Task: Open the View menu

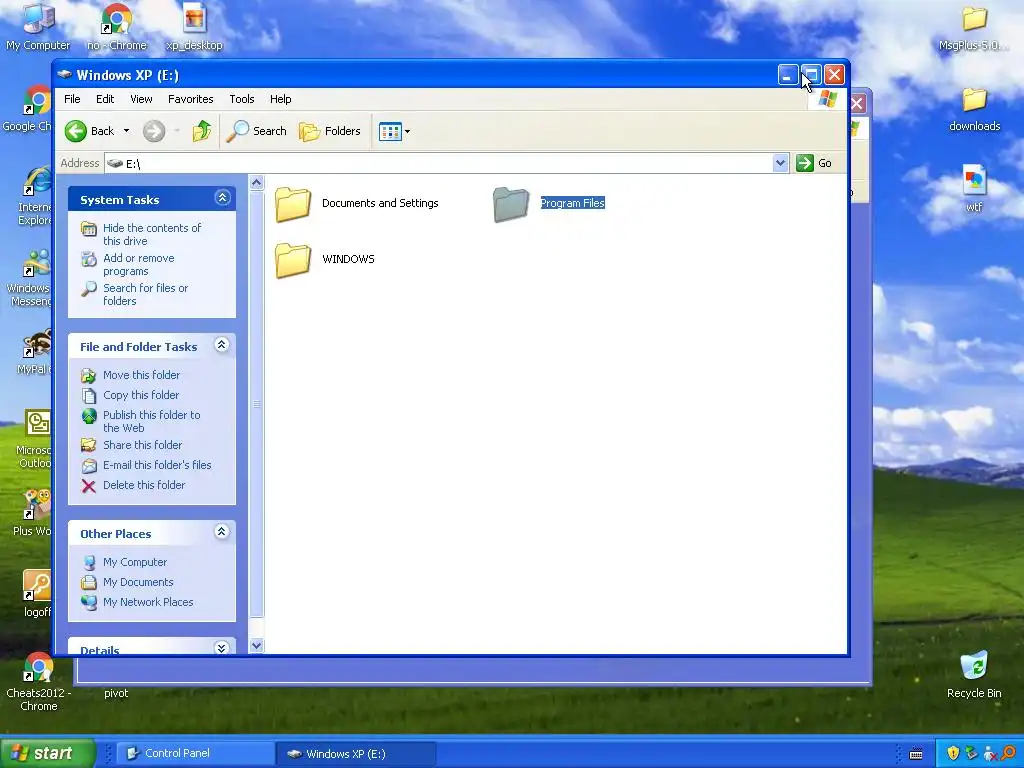Action: pyautogui.click(x=141, y=99)
